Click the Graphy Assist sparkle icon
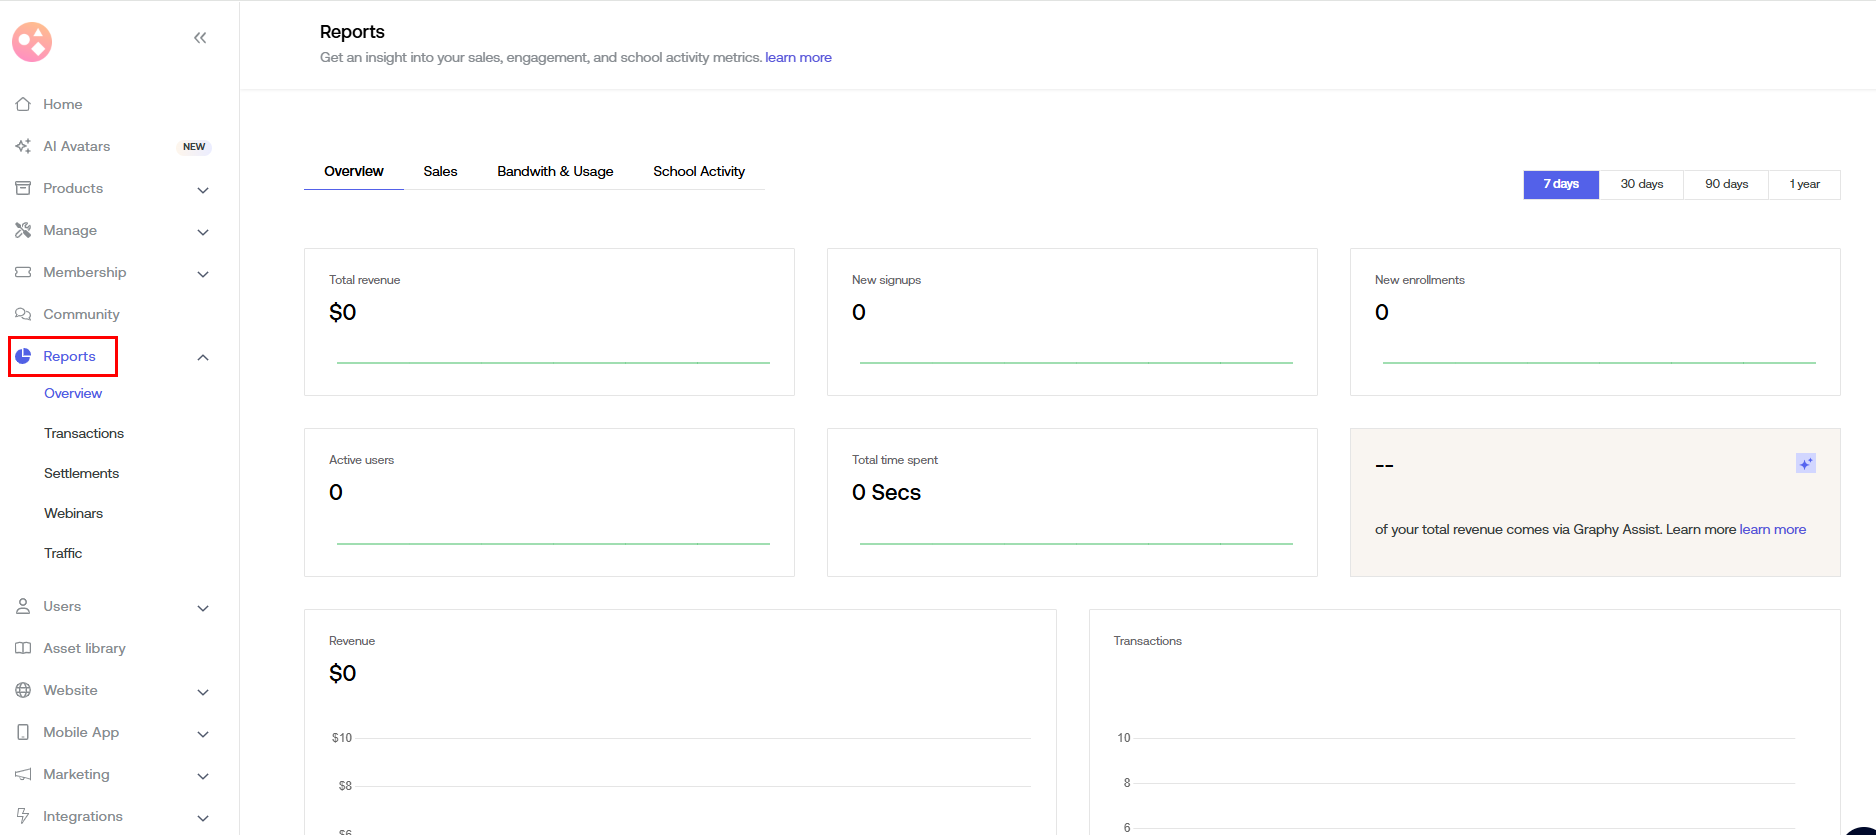This screenshot has height=835, width=1876. [x=1805, y=464]
